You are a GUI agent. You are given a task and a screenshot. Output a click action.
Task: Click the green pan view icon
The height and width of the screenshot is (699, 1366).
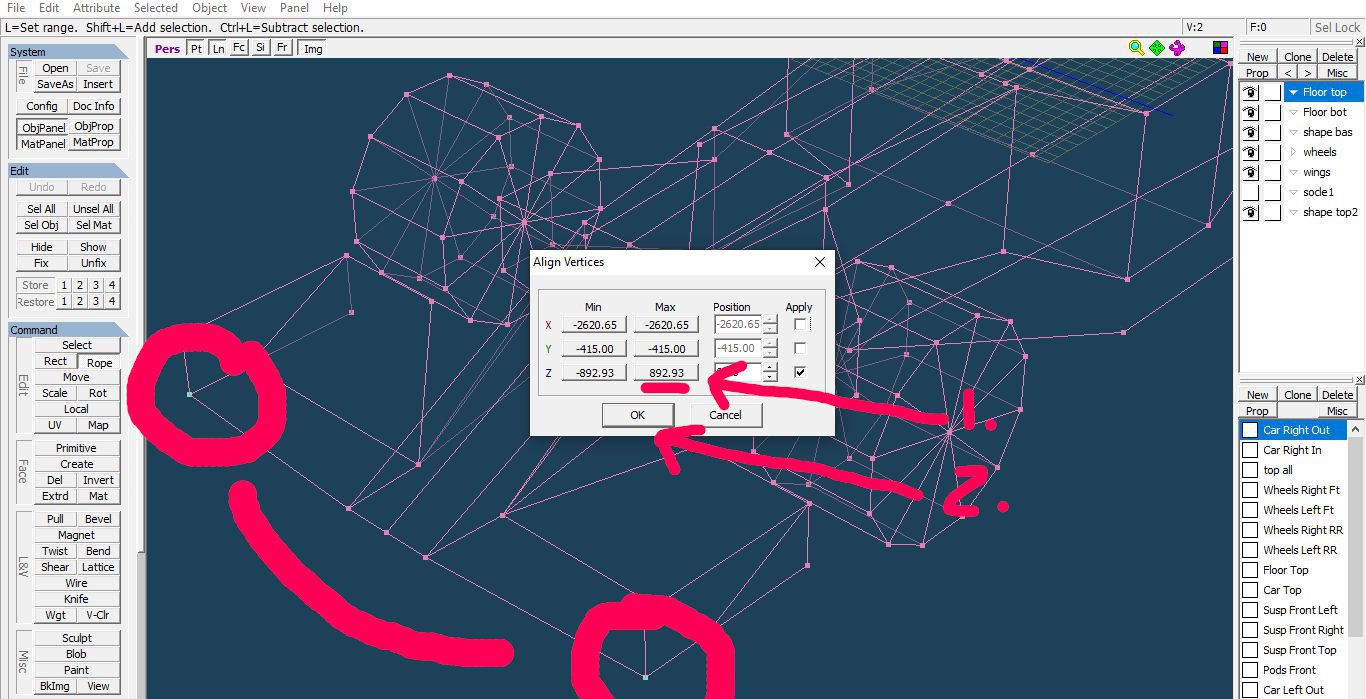pos(1157,47)
